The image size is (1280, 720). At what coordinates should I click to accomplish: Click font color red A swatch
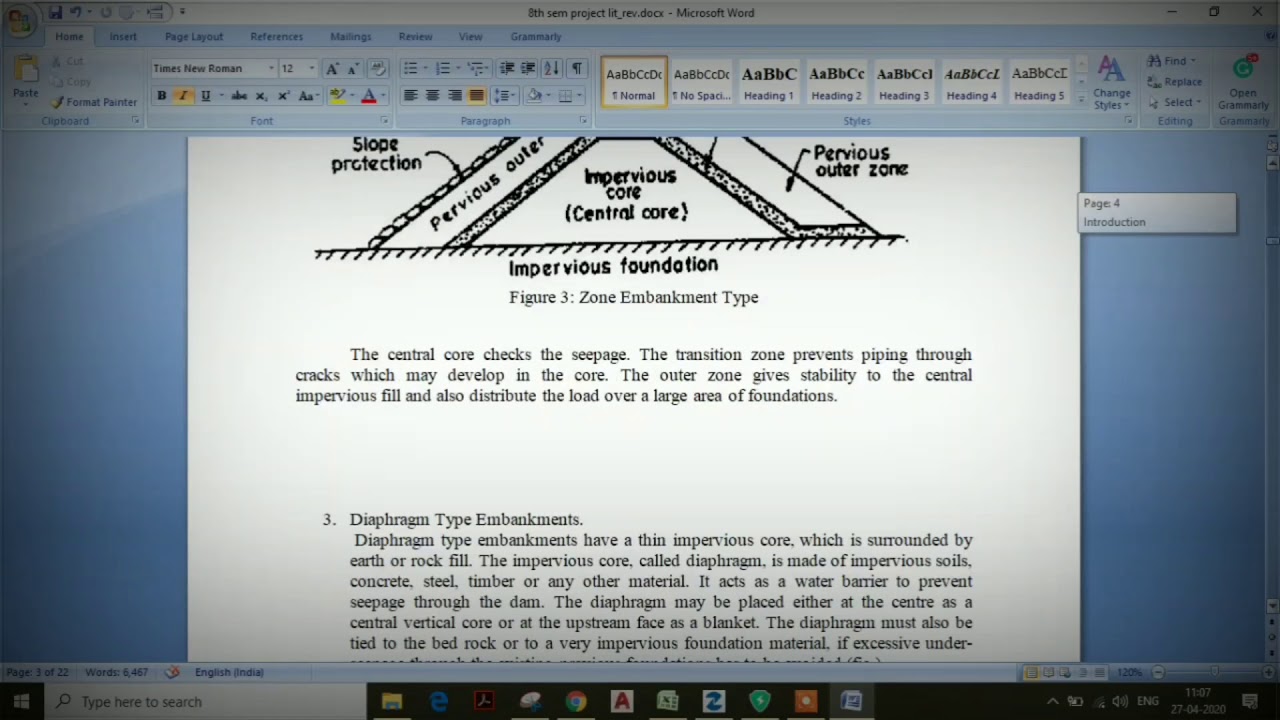pos(368,96)
